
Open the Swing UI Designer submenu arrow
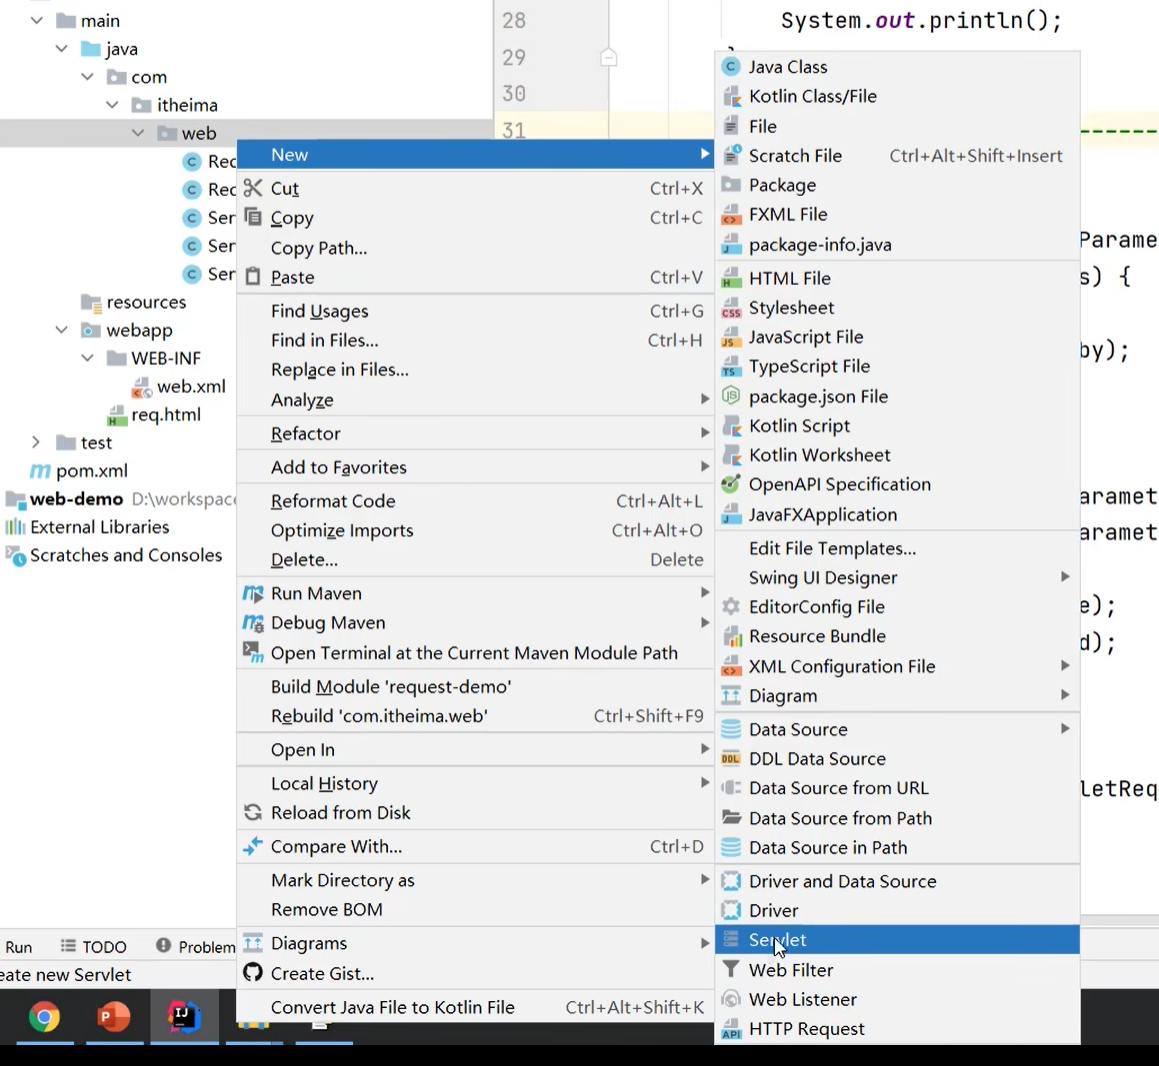(x=1065, y=577)
